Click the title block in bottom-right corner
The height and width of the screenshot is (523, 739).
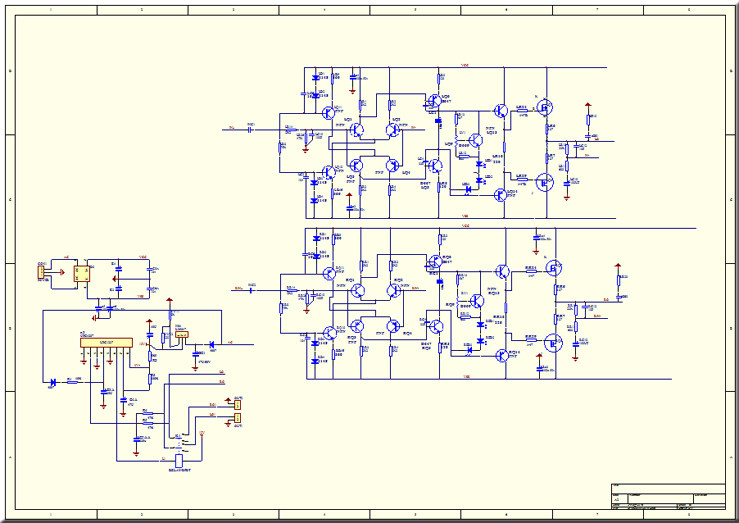point(668,496)
